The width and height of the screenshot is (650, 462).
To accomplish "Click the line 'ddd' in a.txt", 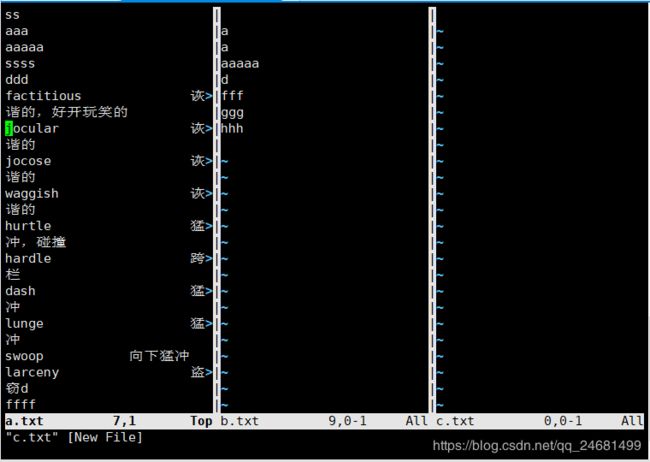I will pyautogui.click(x=17, y=80).
